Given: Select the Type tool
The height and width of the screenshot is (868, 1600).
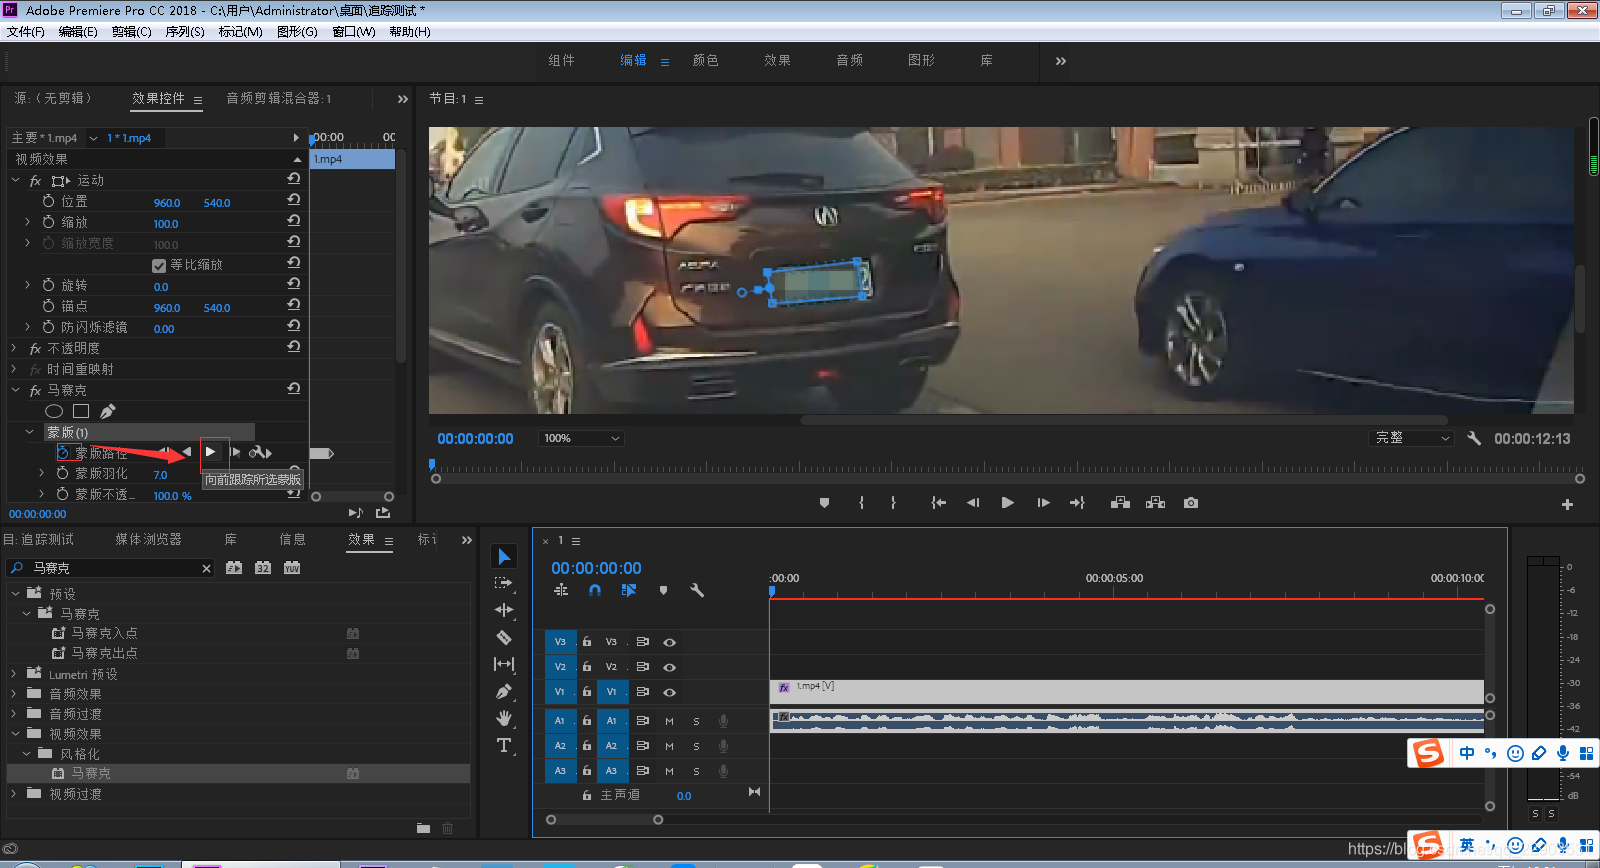Looking at the screenshot, I should tap(504, 745).
